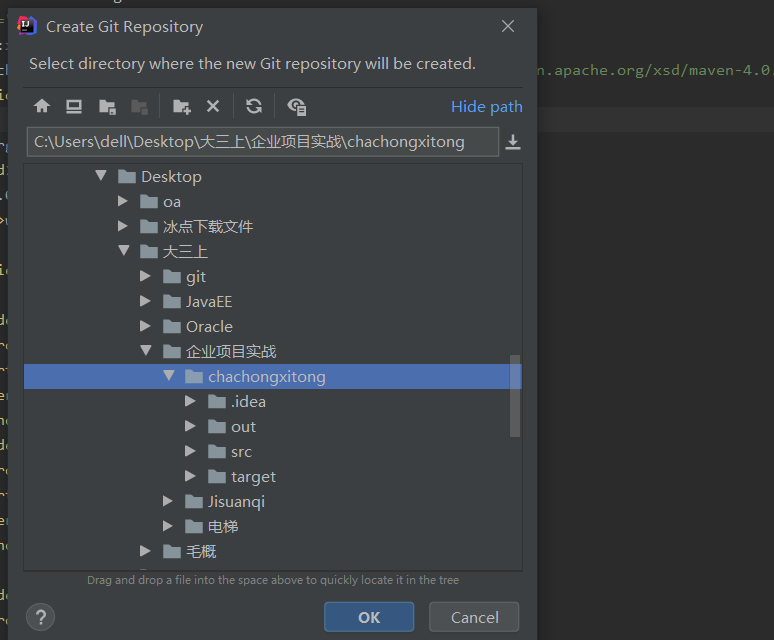Confirm with the OK button
The height and width of the screenshot is (640, 774).
click(x=369, y=617)
